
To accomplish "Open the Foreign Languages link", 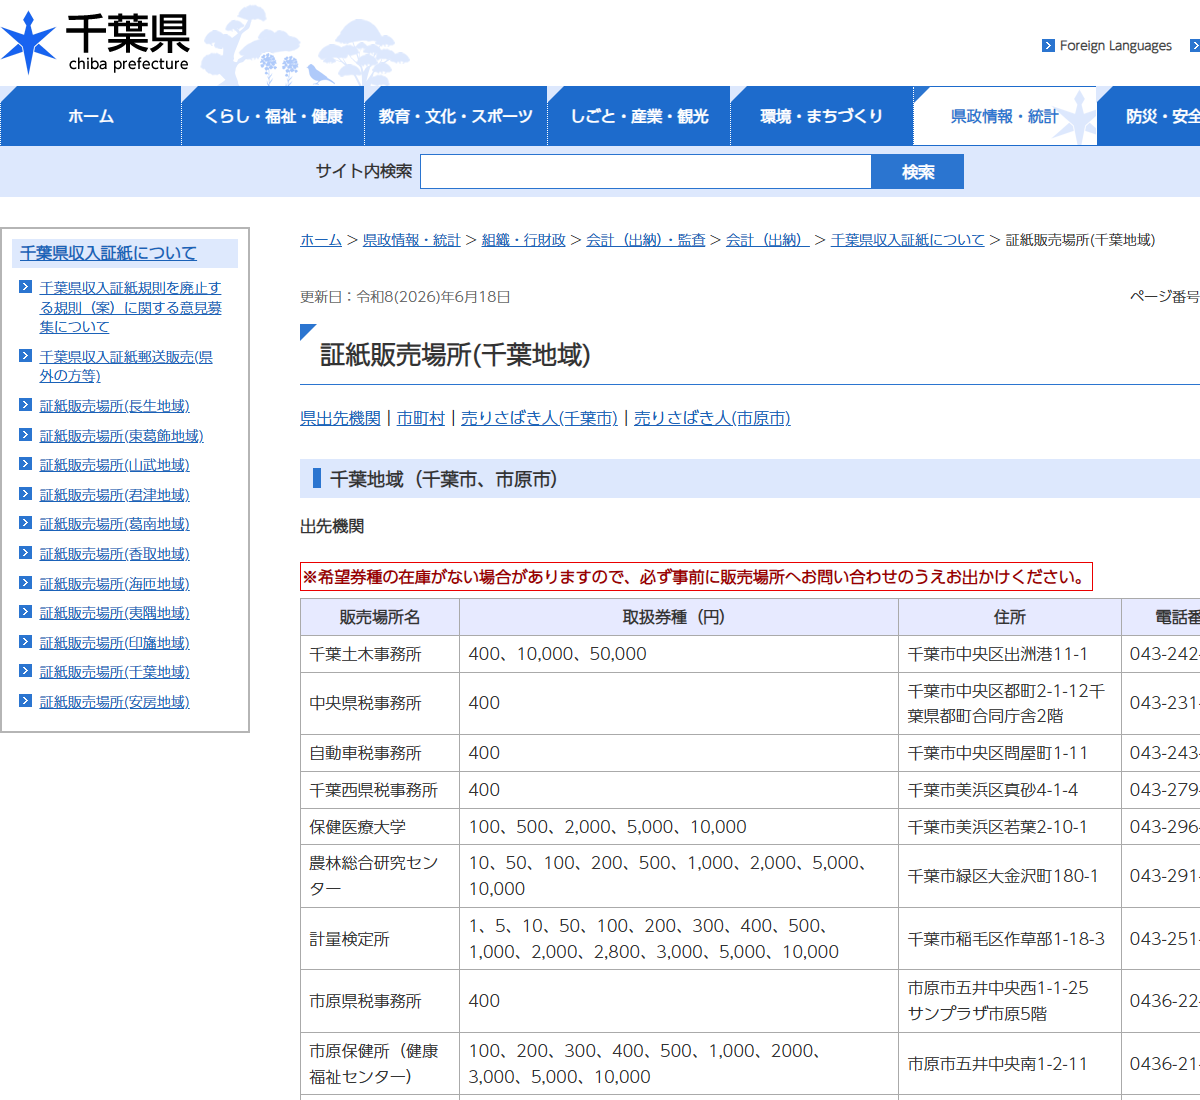I will (x=1115, y=46).
